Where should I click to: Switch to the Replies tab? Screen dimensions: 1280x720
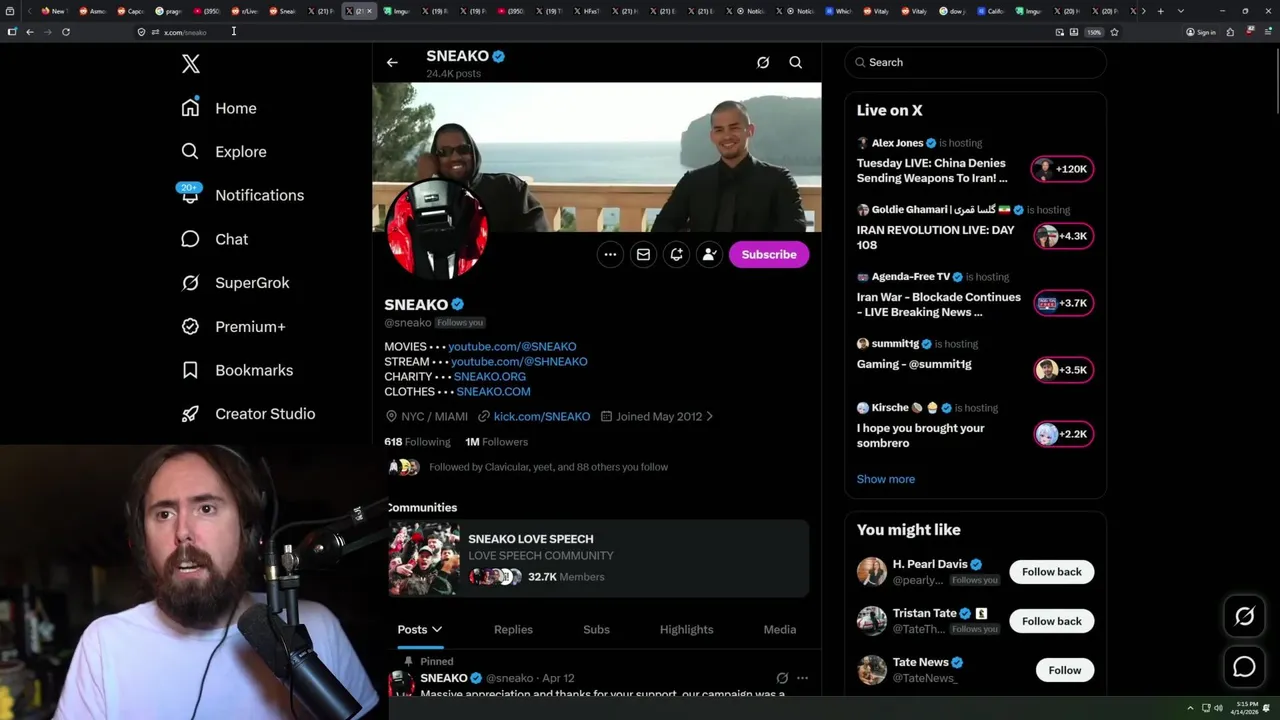coord(513,629)
